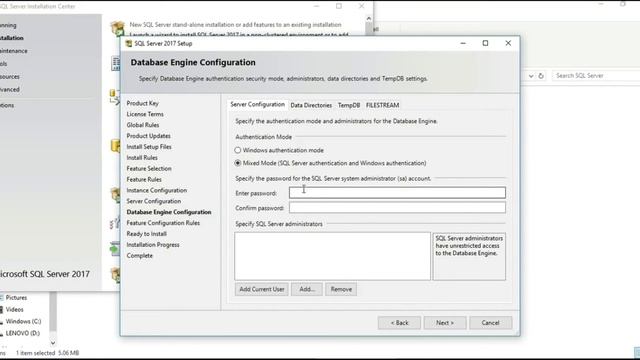The image size is (640, 360).
Task: Click Search SQL Server box in Explorer
Action: [596, 76]
